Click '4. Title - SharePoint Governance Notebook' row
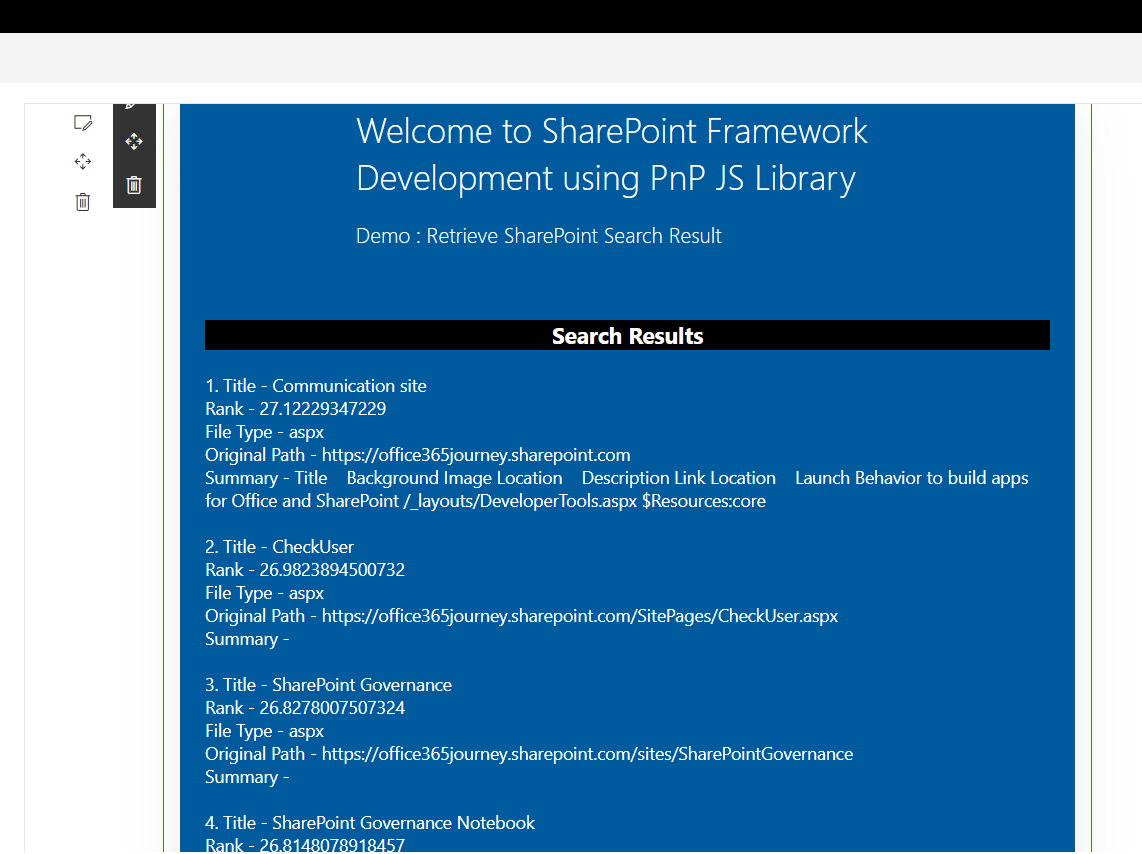The image size is (1142, 854). coord(370,823)
